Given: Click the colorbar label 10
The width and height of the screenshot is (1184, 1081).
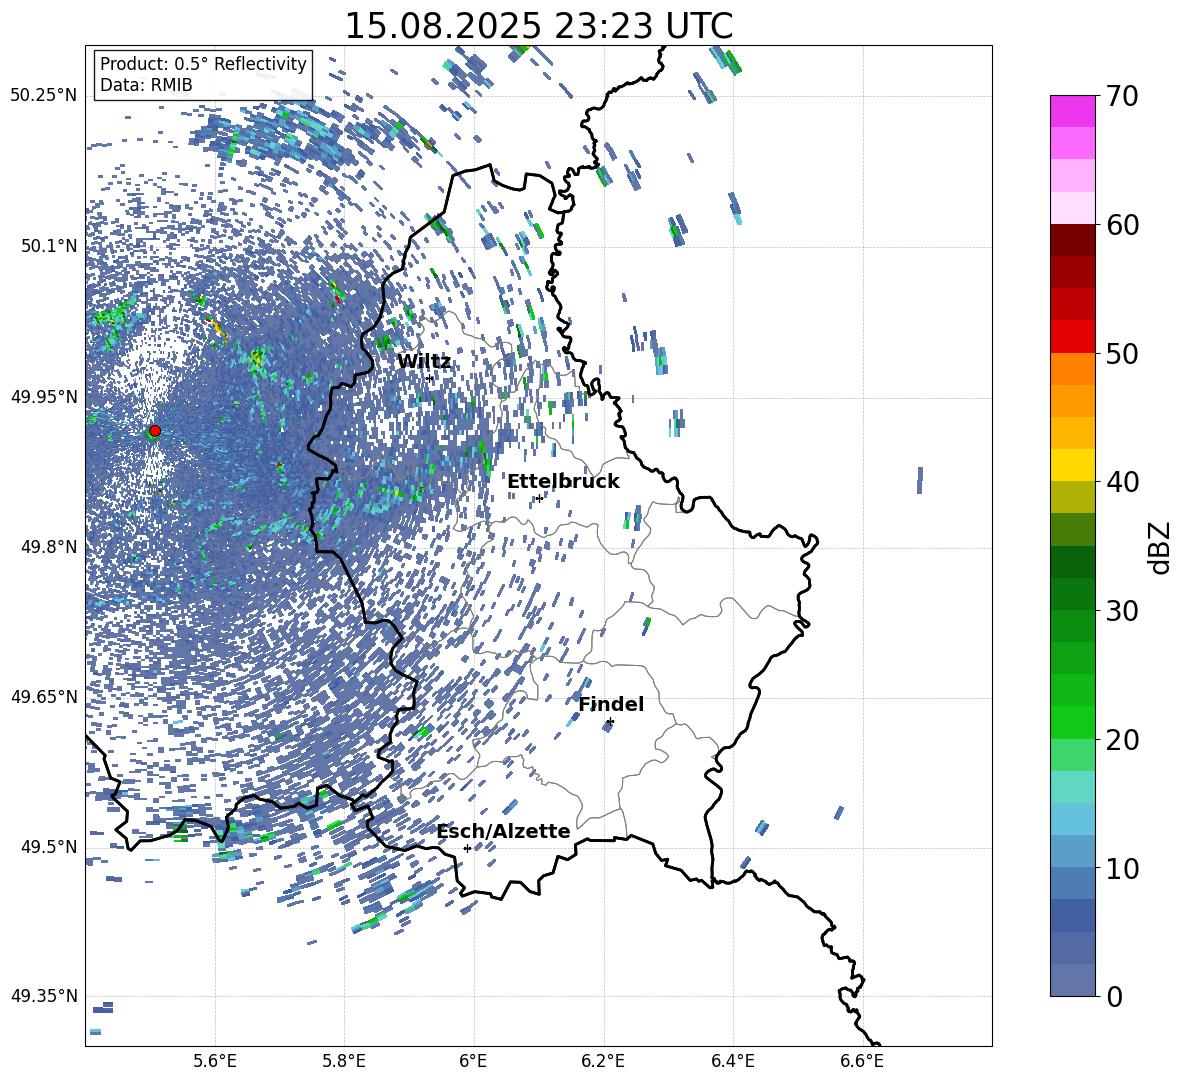Looking at the screenshot, I should [1122, 869].
